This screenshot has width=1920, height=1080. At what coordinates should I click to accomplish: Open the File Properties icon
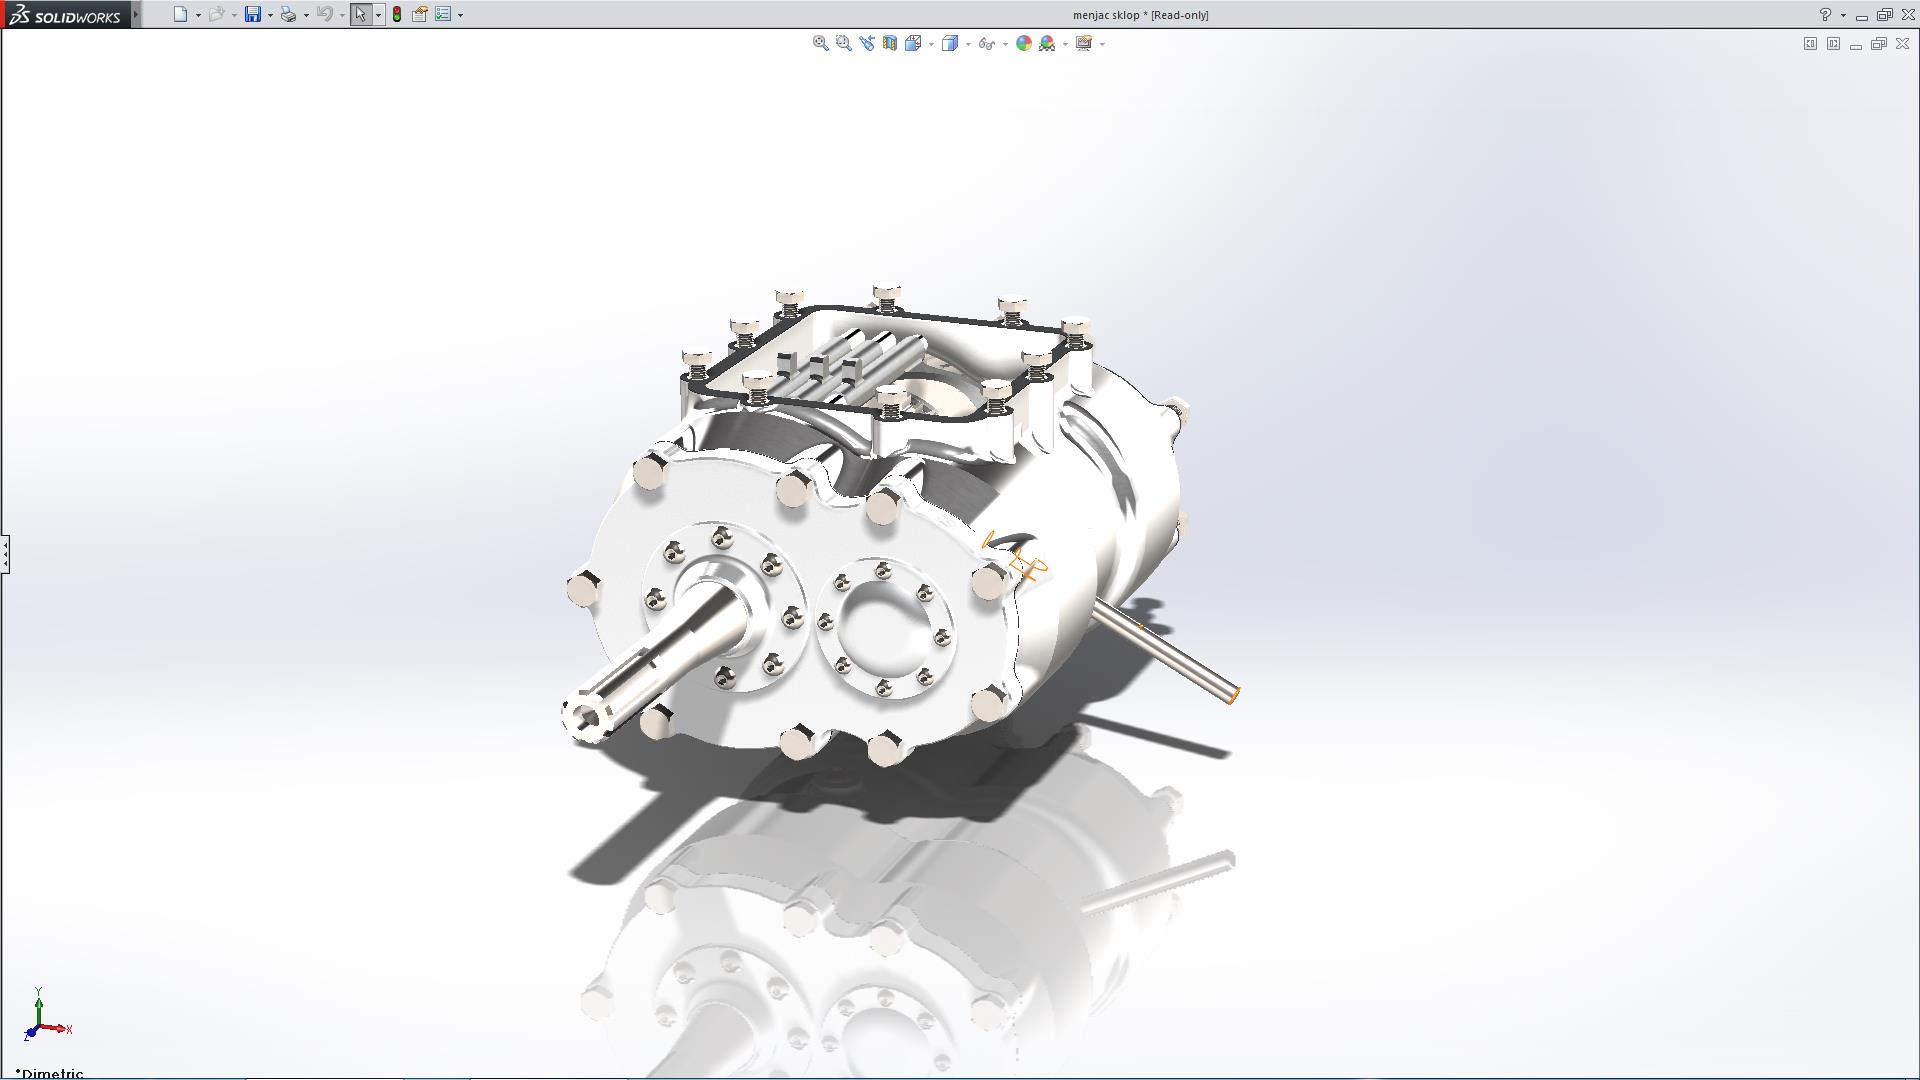420,14
